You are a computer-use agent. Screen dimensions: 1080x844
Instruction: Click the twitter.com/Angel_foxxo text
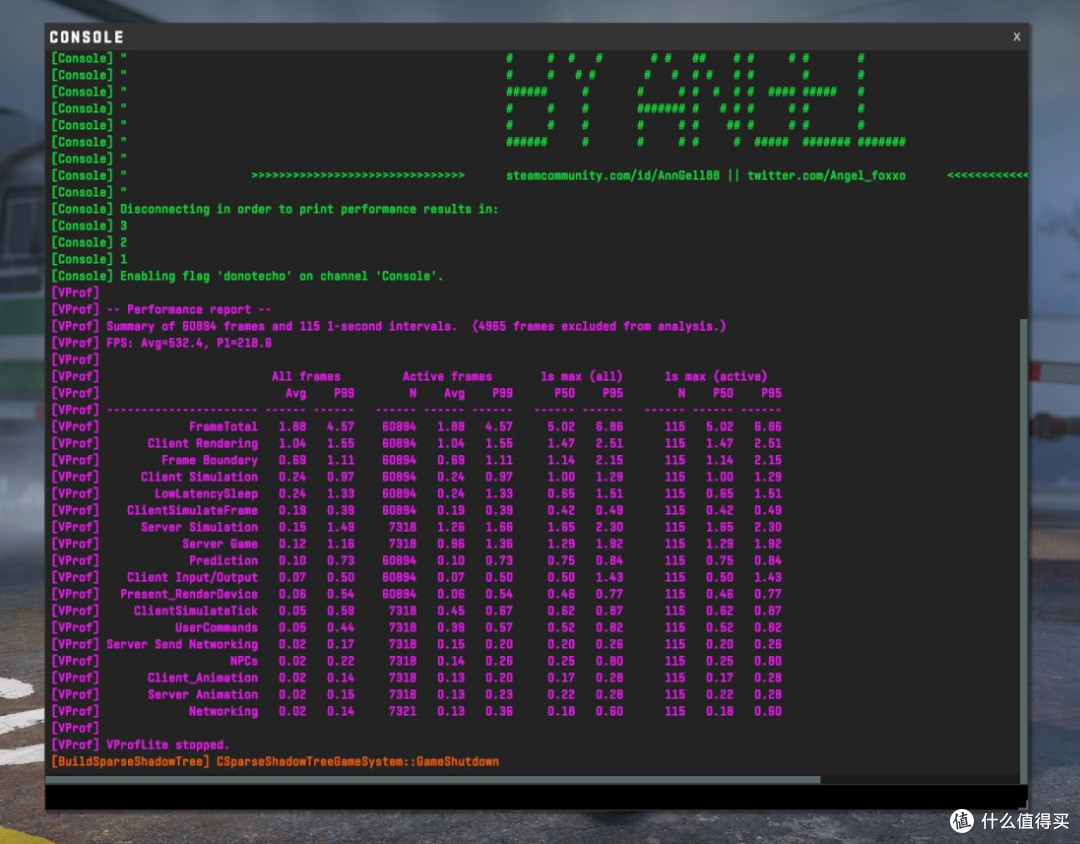tap(826, 175)
